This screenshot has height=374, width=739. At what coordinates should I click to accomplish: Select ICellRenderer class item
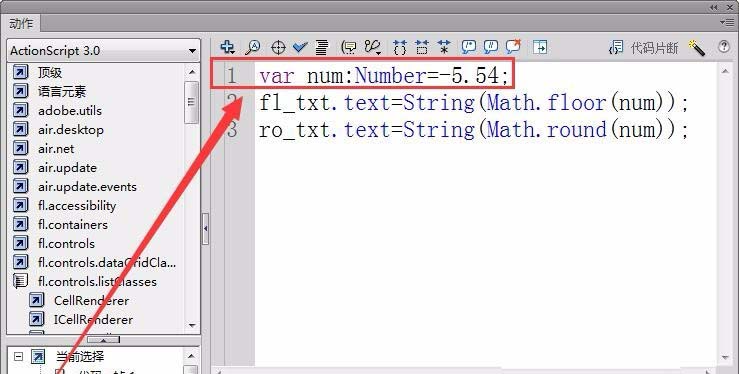[93, 319]
